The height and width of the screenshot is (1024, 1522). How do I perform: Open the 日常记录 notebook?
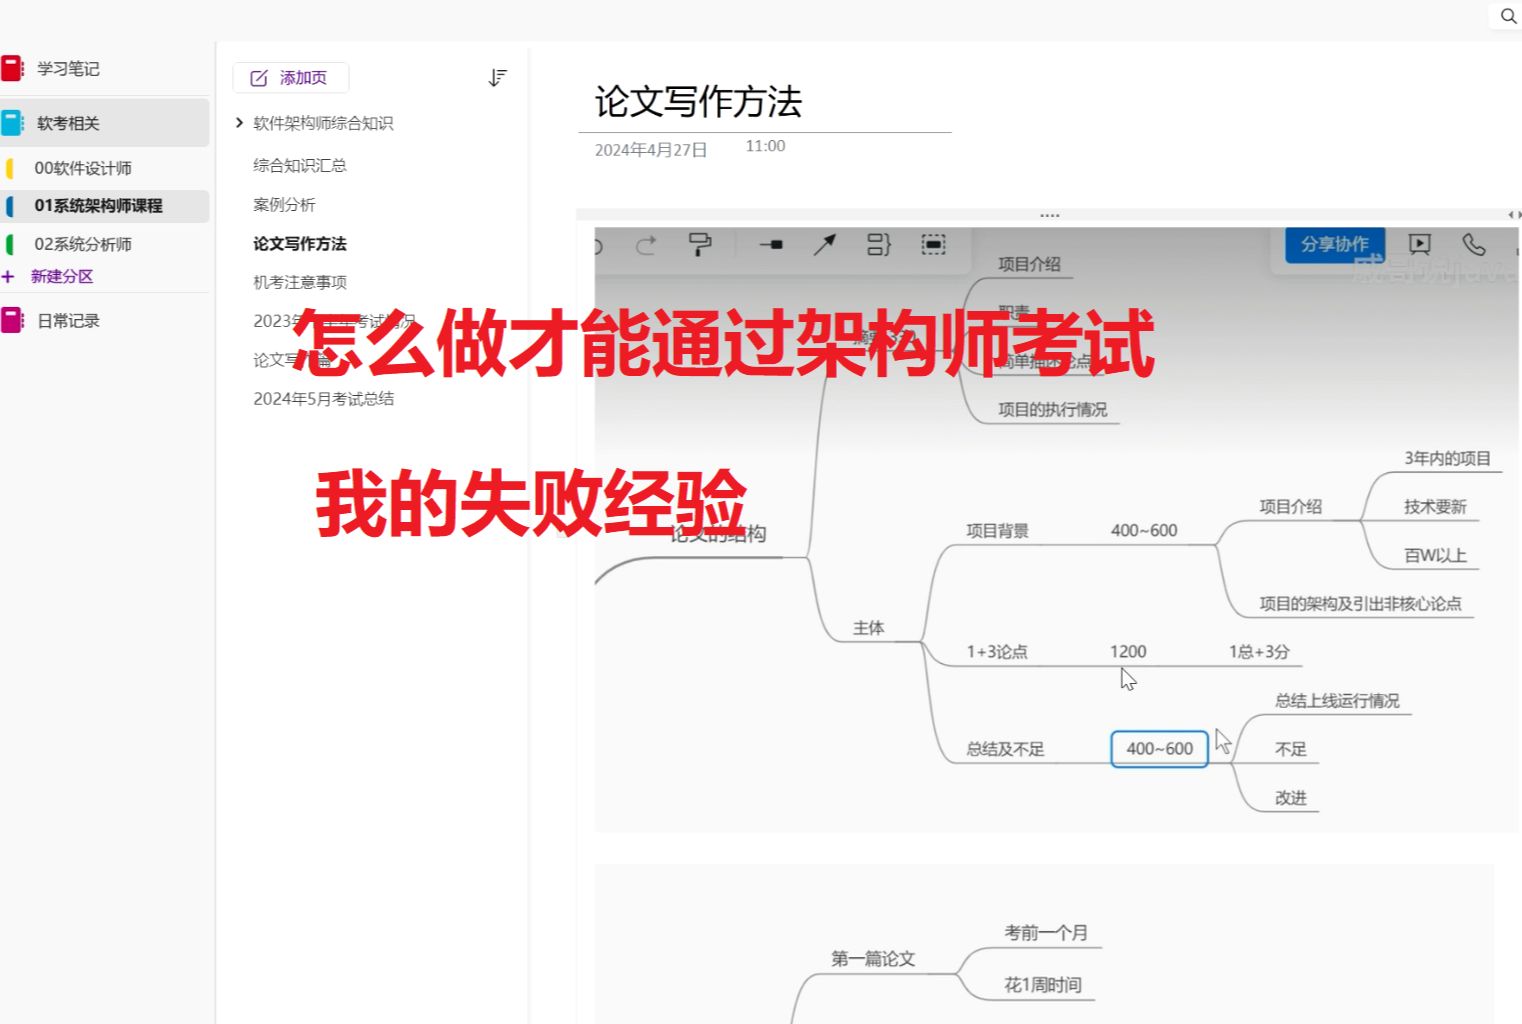(68, 320)
